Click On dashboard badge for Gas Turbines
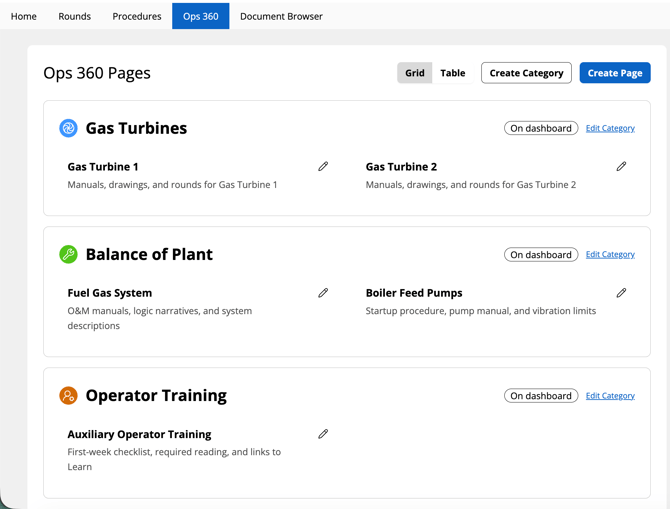Image resolution: width=670 pixels, height=509 pixels. [x=541, y=128]
